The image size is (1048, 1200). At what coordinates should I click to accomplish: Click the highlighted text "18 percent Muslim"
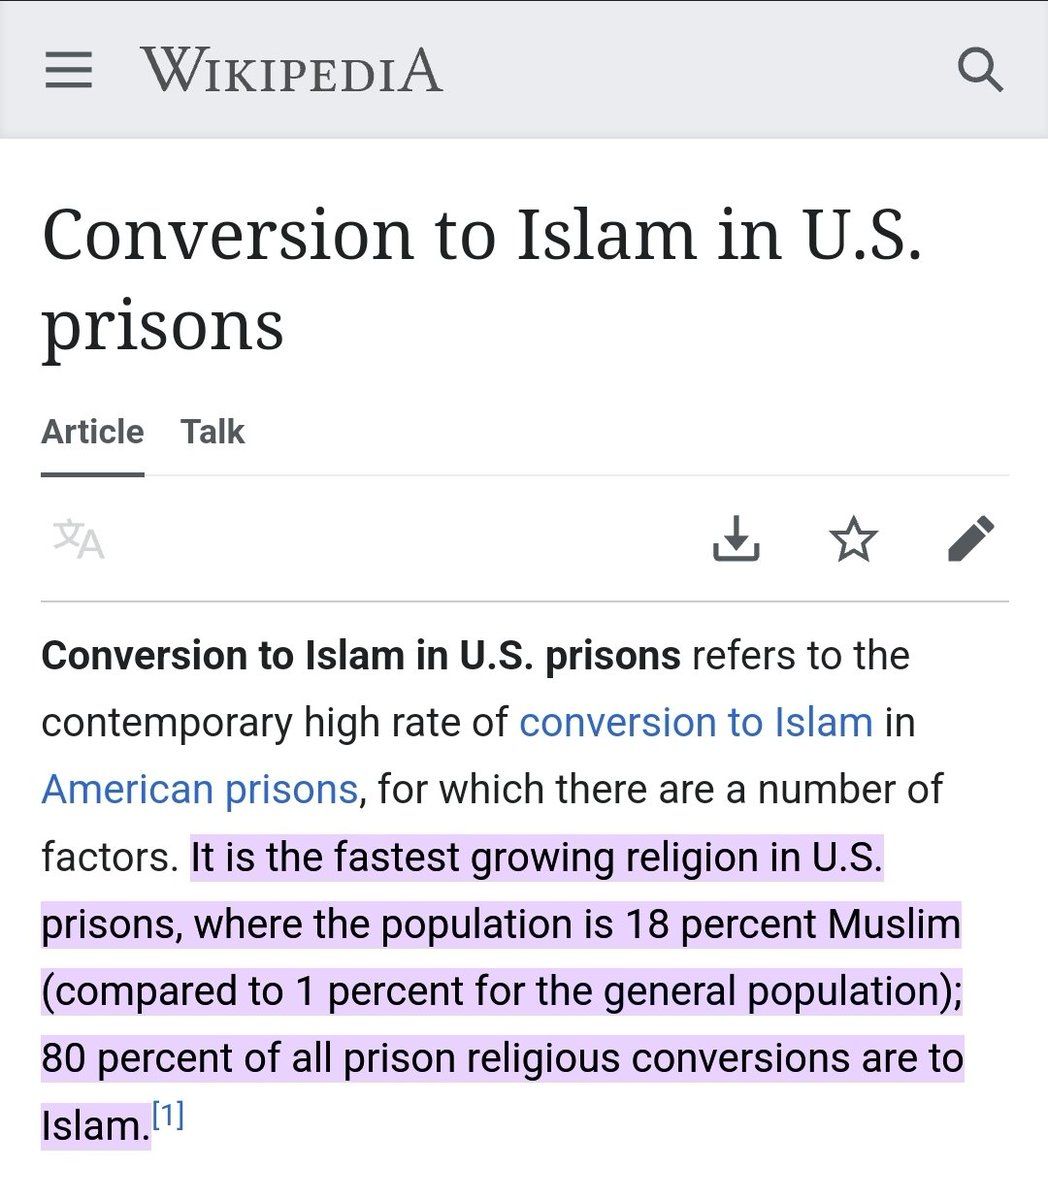tap(792, 924)
